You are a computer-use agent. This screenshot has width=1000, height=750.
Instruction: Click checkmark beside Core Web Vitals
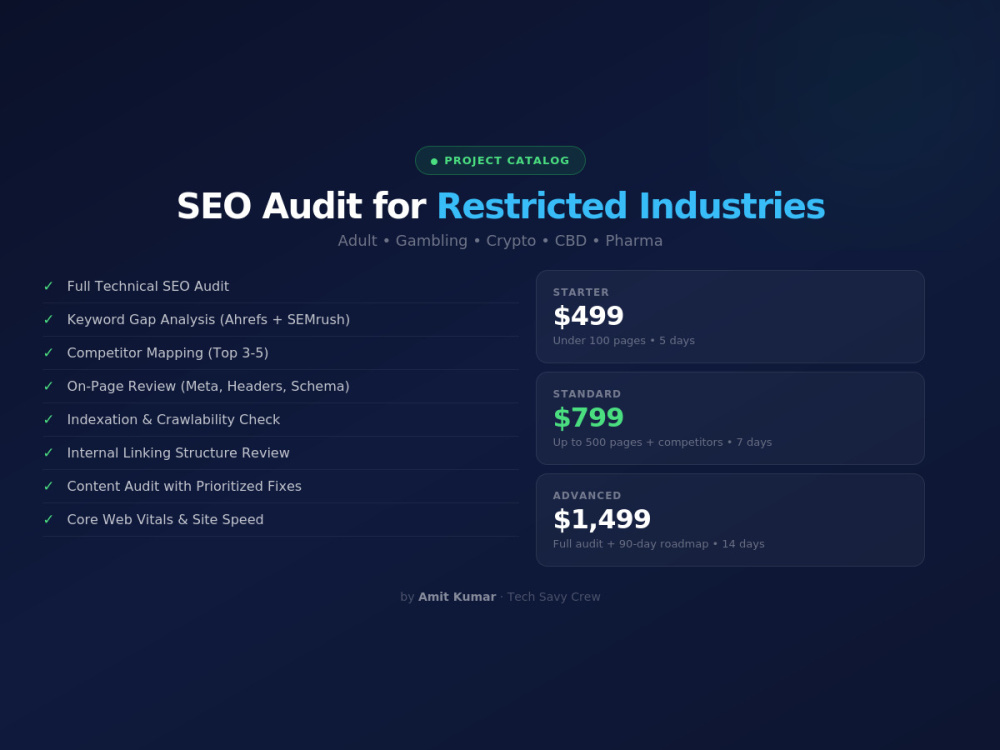tap(48, 519)
